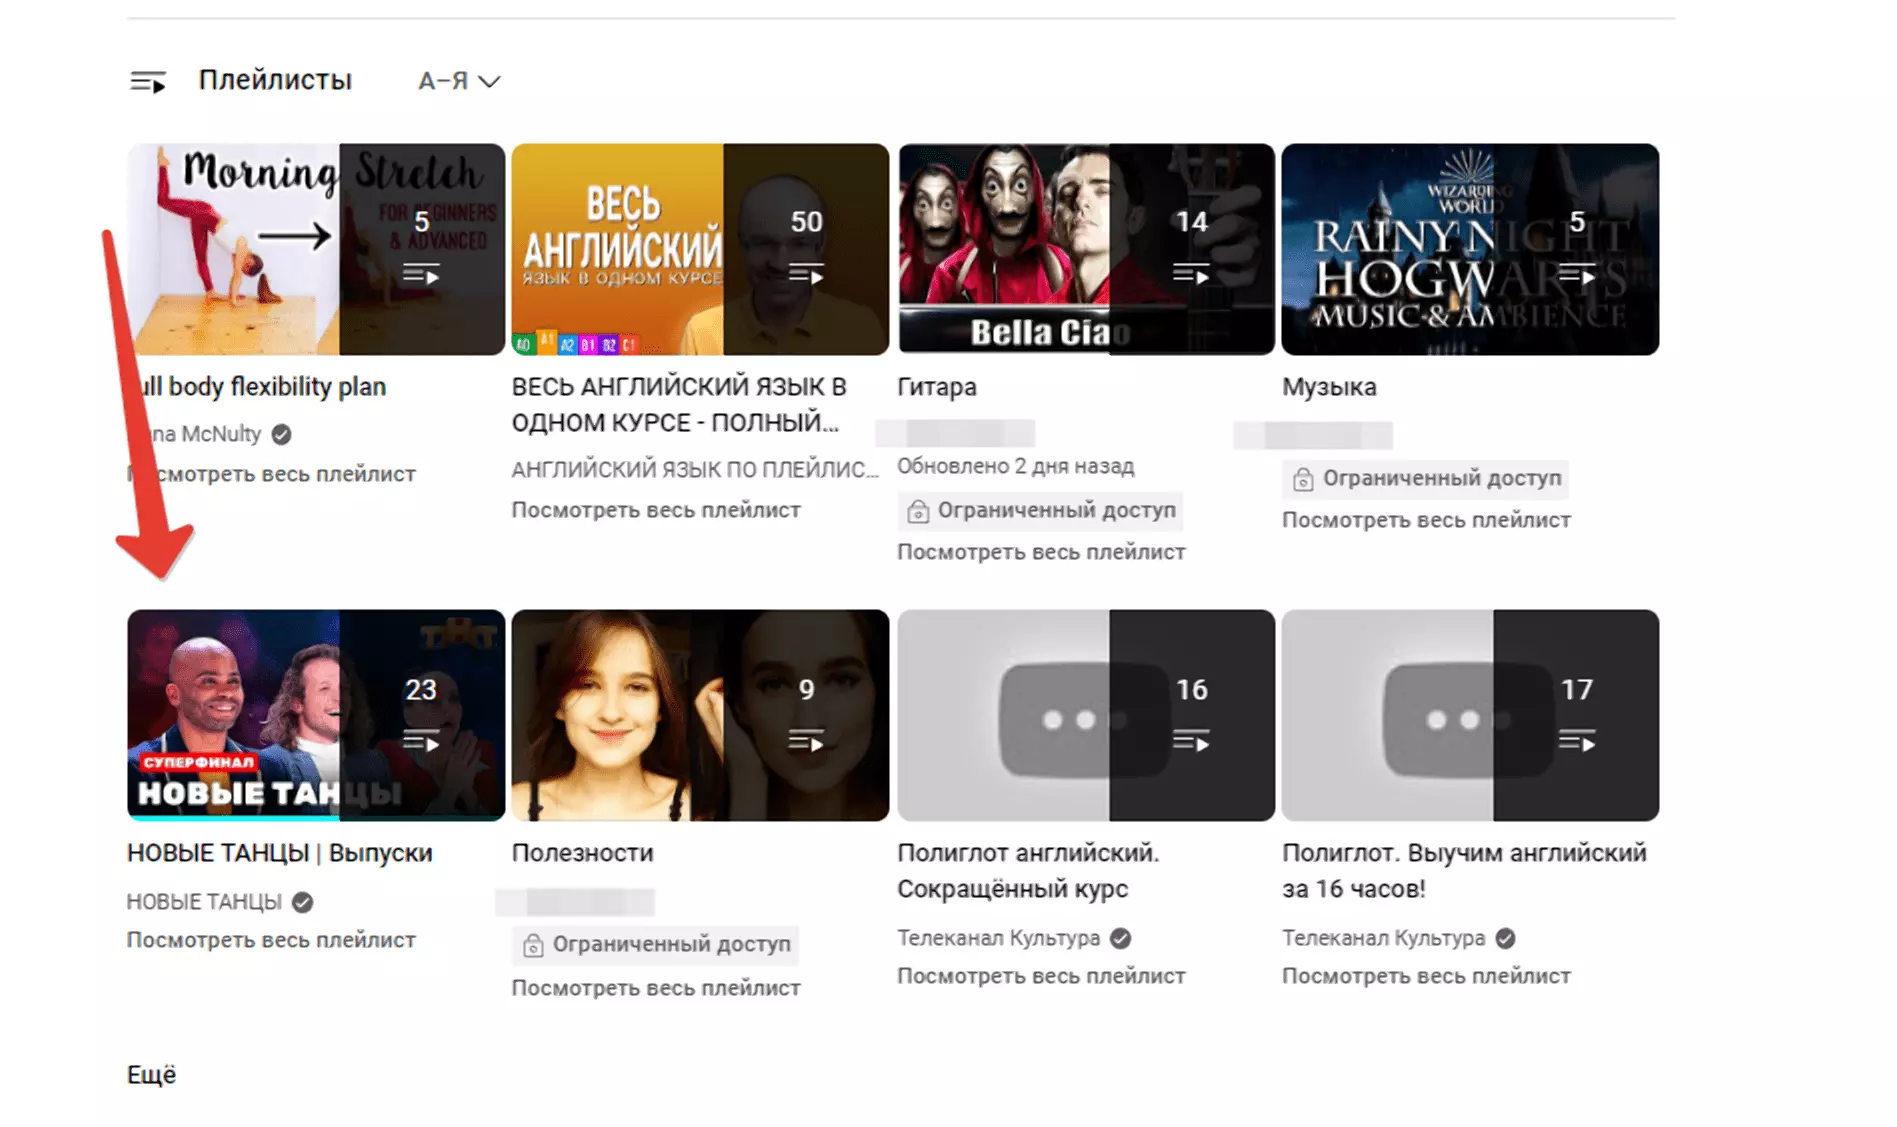This screenshot has height=1127, width=1897.
Task: Open Полиглот. Выучим английский за 16 часов! title
Action: 1464,871
